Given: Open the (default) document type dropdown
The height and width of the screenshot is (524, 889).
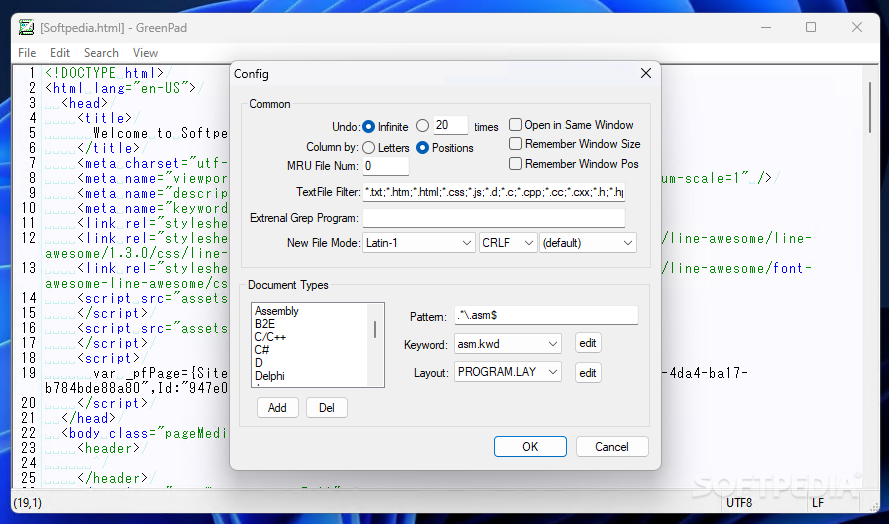Looking at the screenshot, I should [588, 243].
